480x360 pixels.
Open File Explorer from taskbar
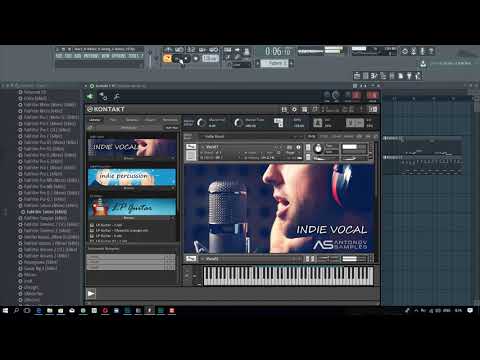pyautogui.click(x=50, y=311)
